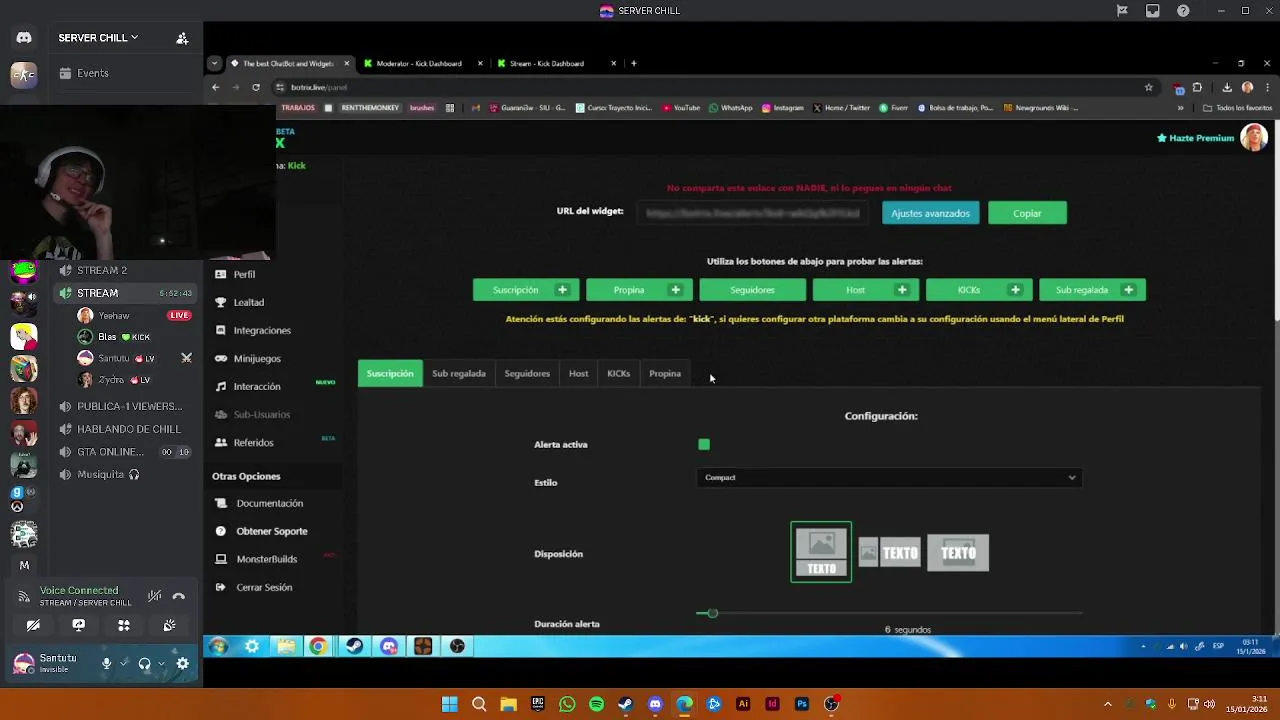Disconnect from voice with the hang-up icon
This screenshot has height=720, width=1280.
point(178,596)
